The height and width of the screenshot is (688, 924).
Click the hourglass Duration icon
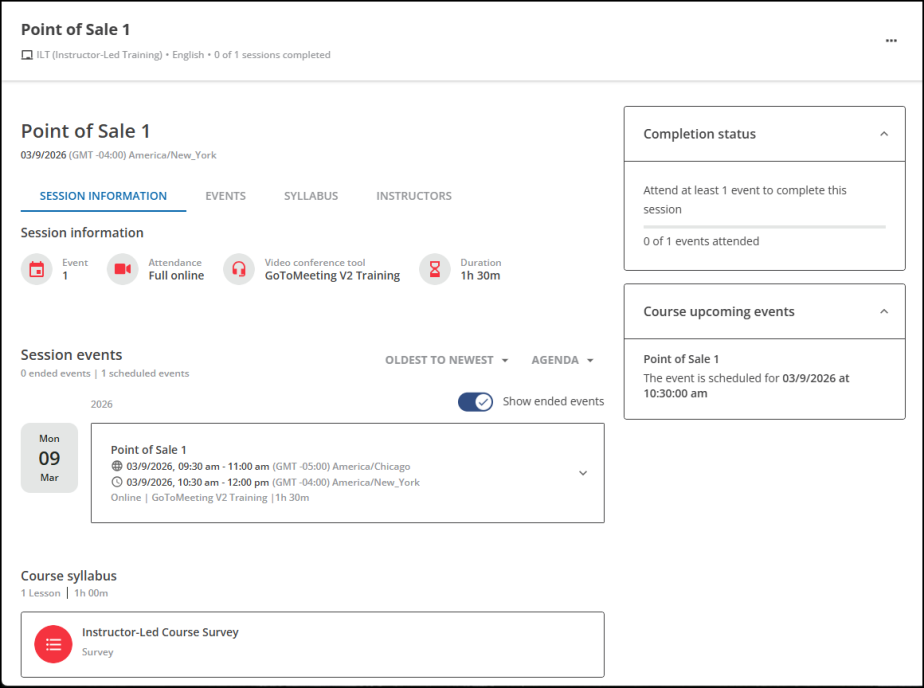pos(434,269)
